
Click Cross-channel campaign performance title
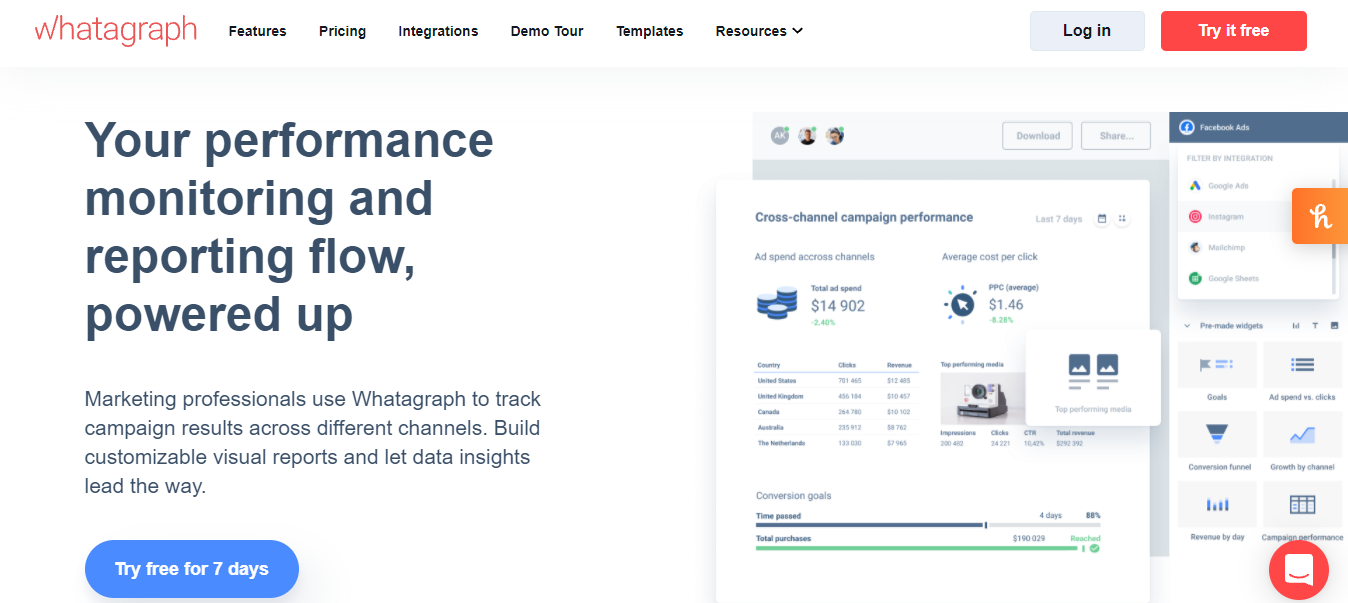pos(864,217)
